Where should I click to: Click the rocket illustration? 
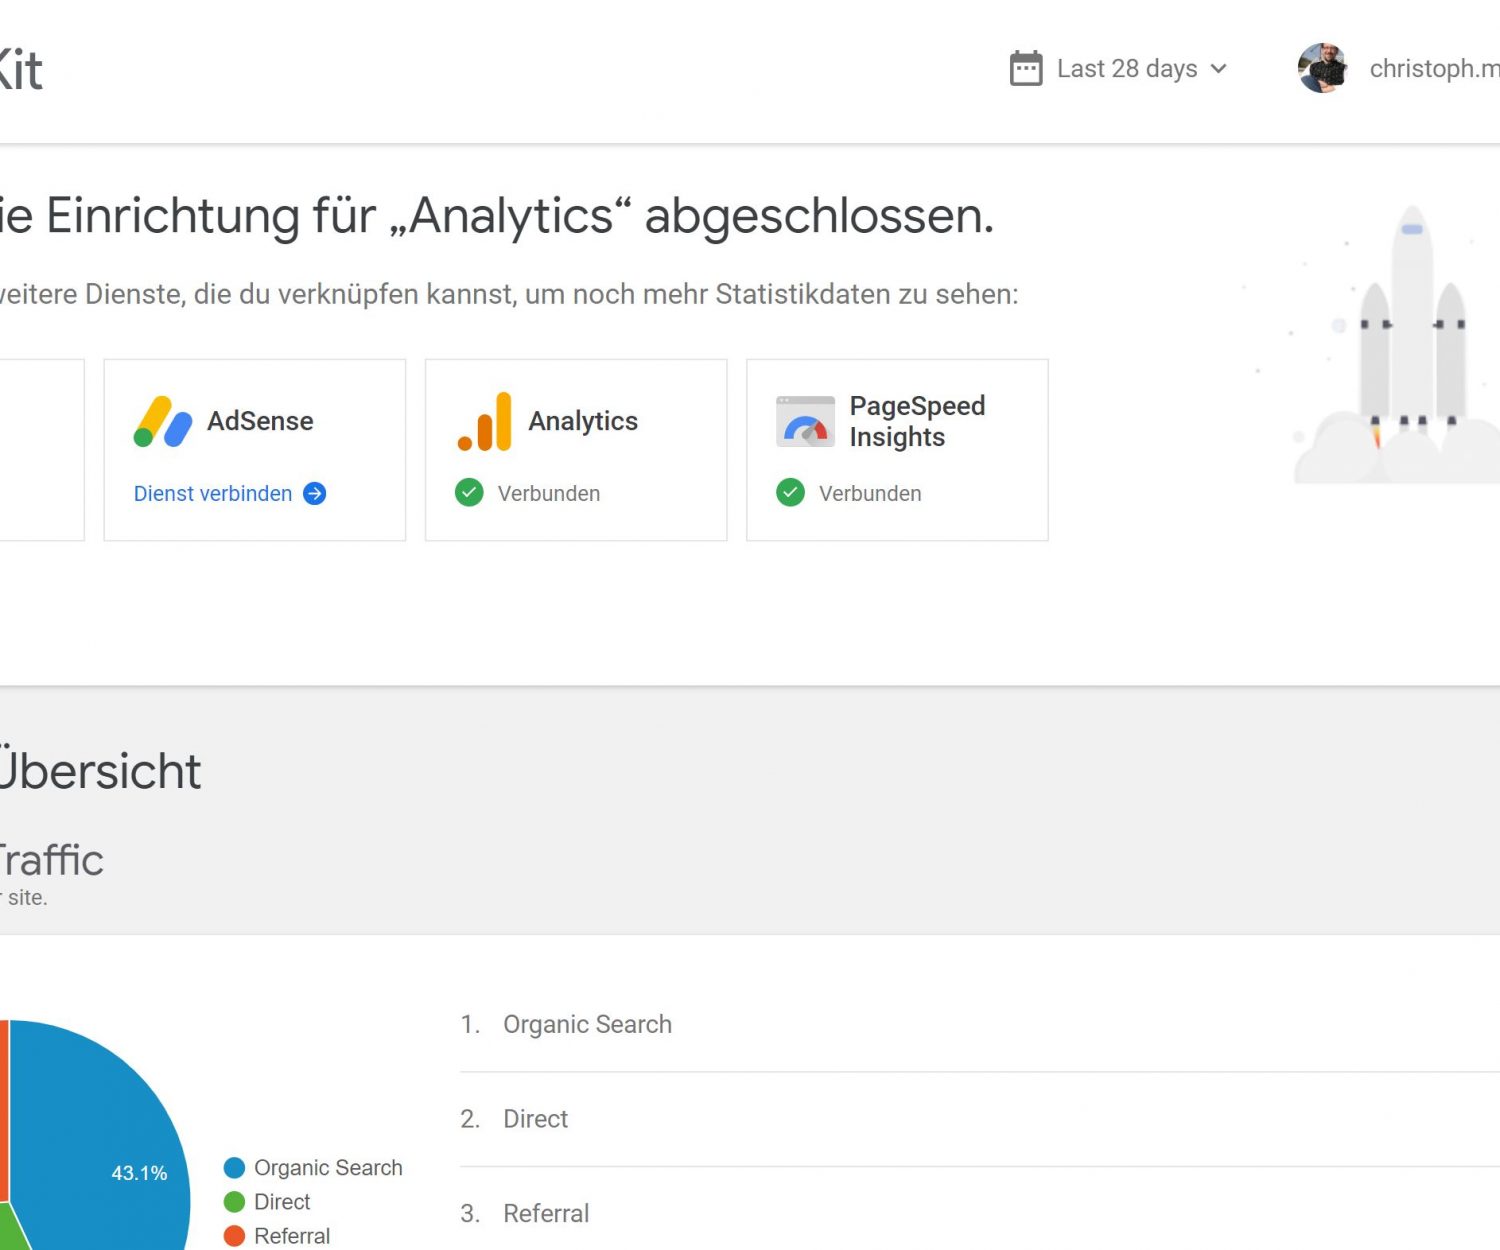pos(1410,340)
